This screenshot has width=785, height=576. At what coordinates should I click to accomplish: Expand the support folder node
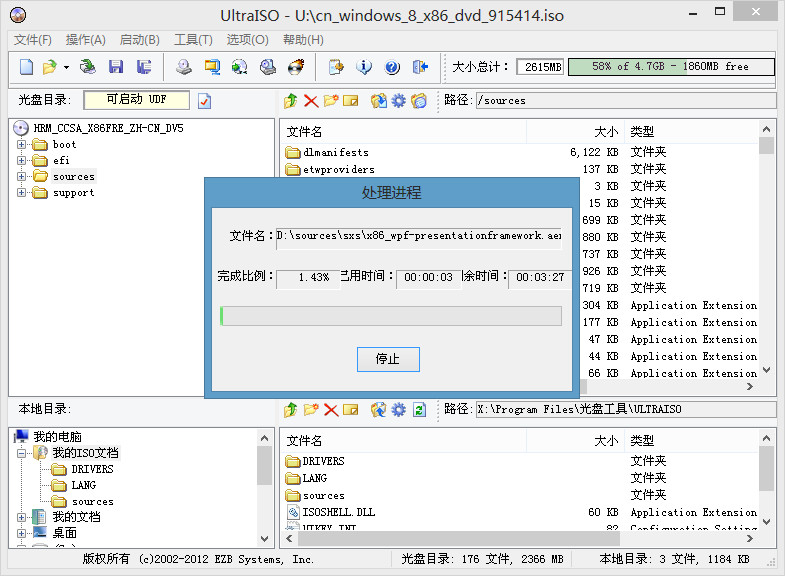[21, 193]
